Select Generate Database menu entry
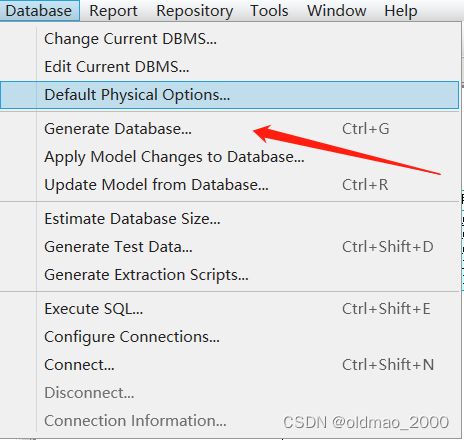This screenshot has height=440, width=464. click(x=230, y=129)
